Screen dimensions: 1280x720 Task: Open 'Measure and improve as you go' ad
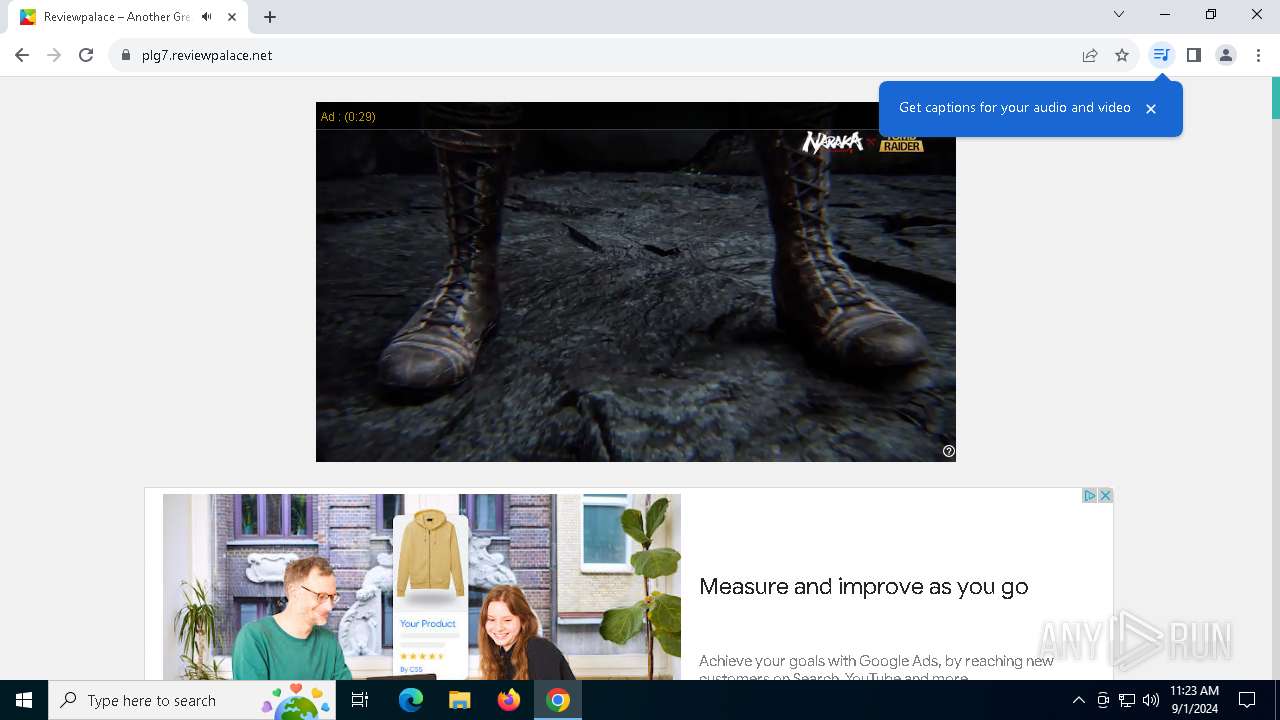click(x=864, y=587)
